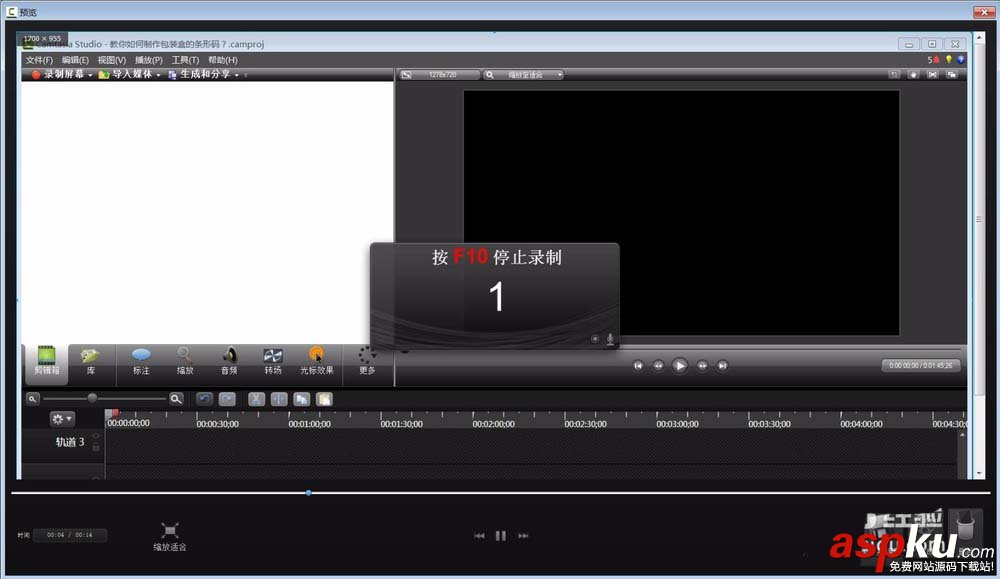Viewport: 1000px width, 579px height.
Task: Toggle visibility eye for 轨道 3
Action: point(96,436)
